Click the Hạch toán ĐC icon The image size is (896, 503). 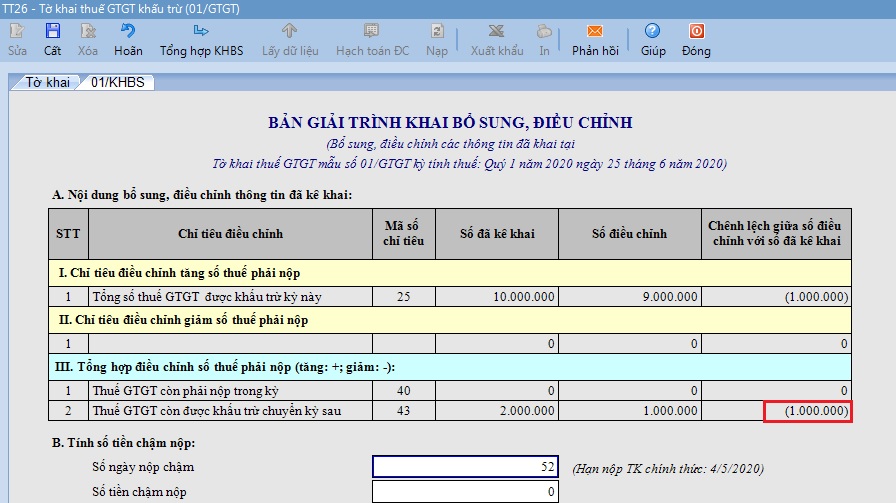click(372, 31)
